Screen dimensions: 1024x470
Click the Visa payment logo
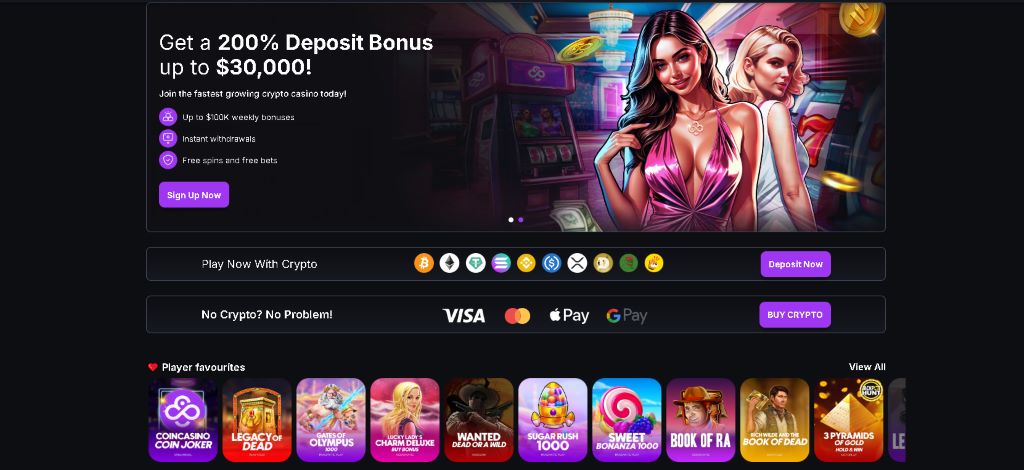[464, 316]
